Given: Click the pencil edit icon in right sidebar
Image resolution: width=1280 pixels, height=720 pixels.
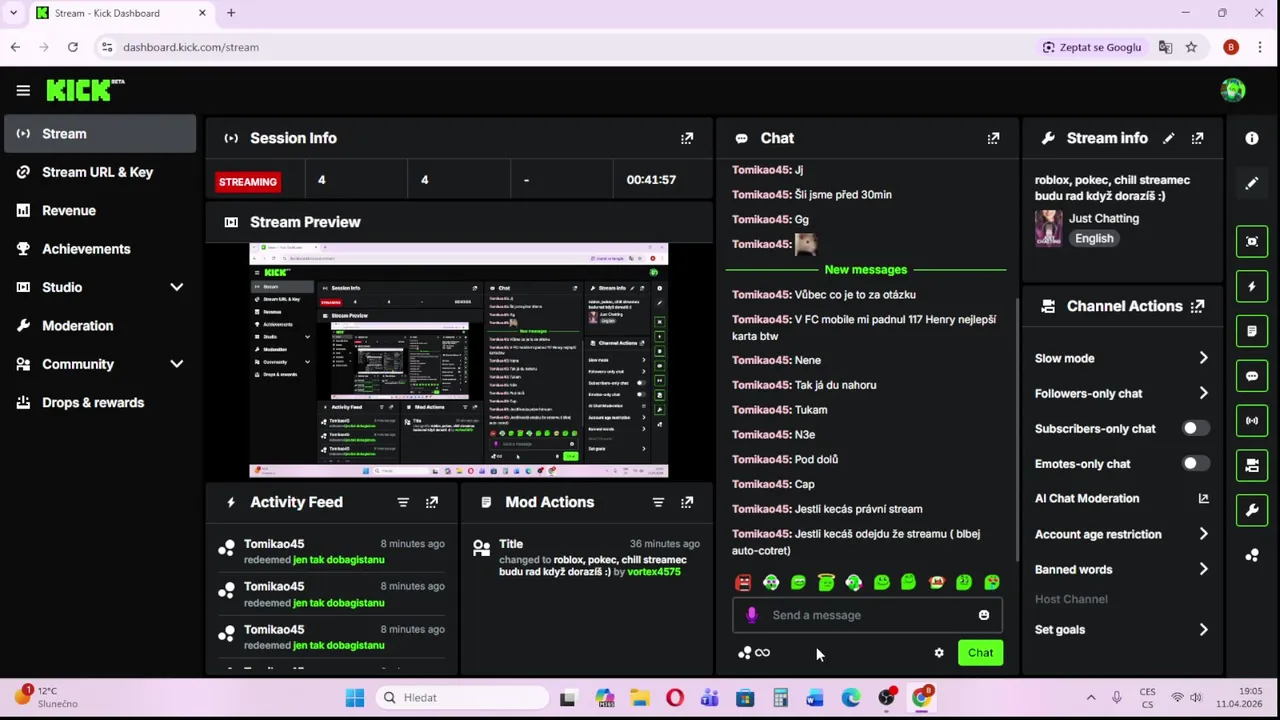Looking at the screenshot, I should coord(1252,184).
